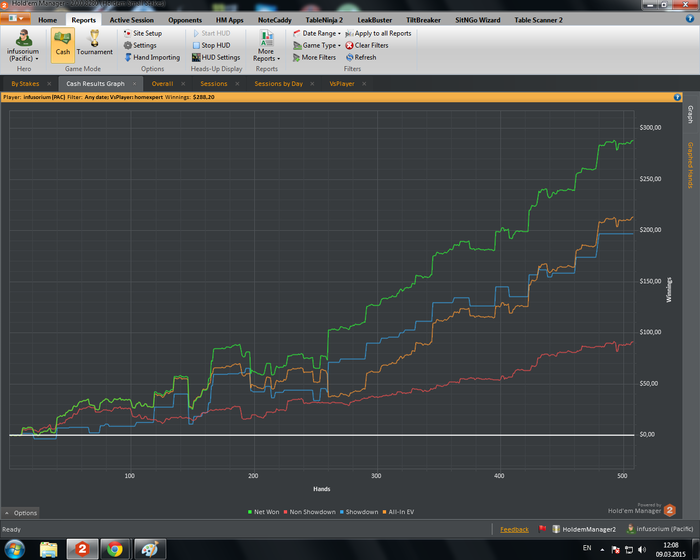Close the Cash Results Graph tab
Screen dimensions: 700x560
pyautogui.click(x=134, y=84)
